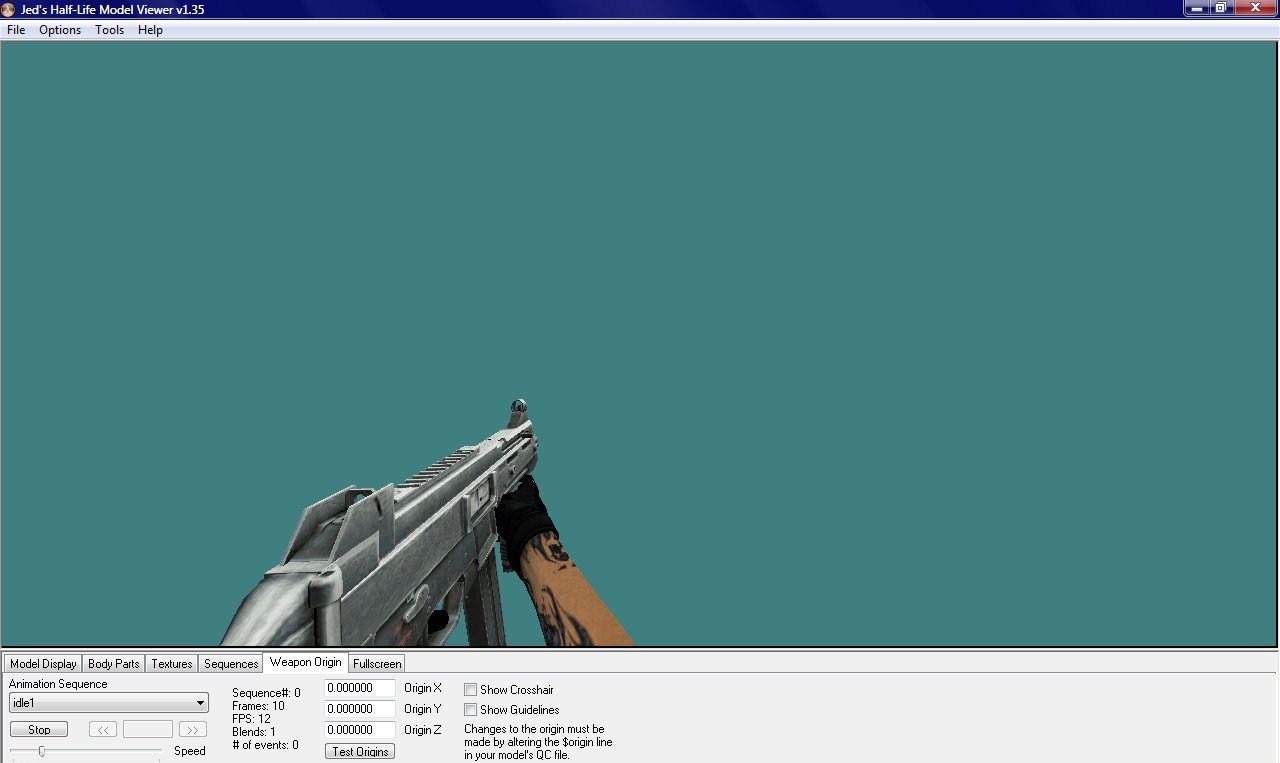Switch to the Model Display tab

point(43,663)
